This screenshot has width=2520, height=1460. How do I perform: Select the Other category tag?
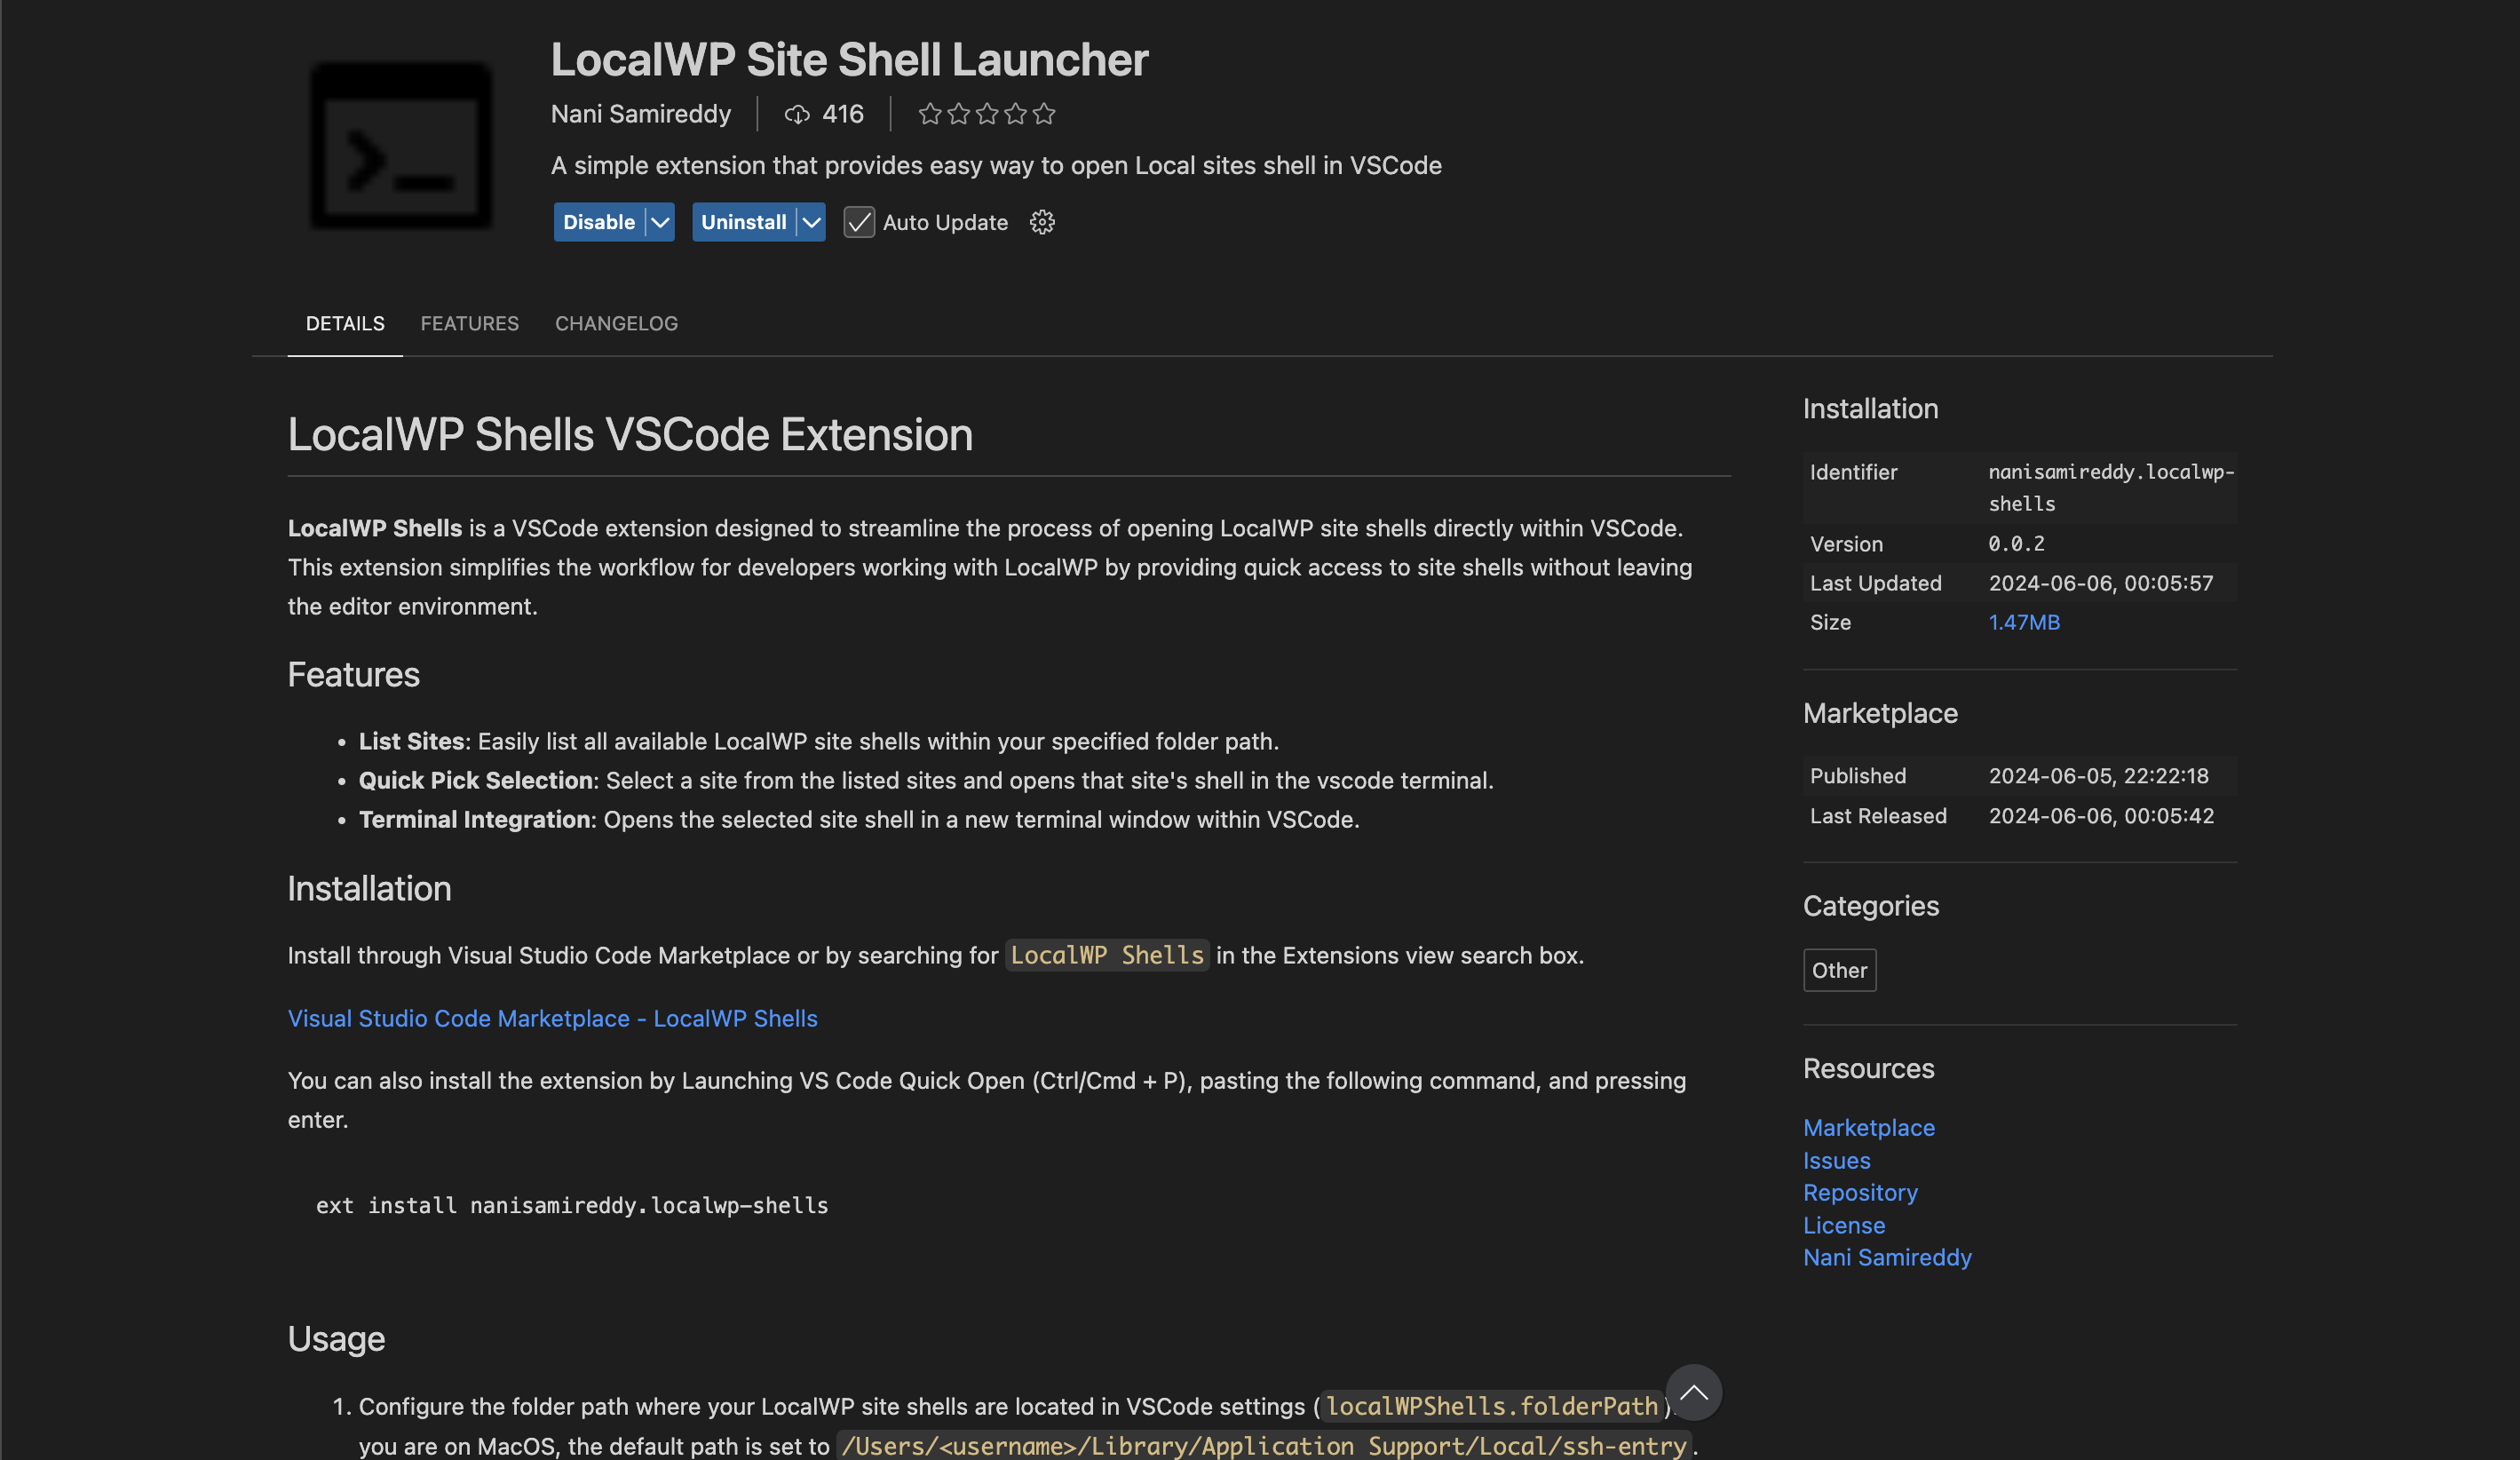click(1839, 970)
